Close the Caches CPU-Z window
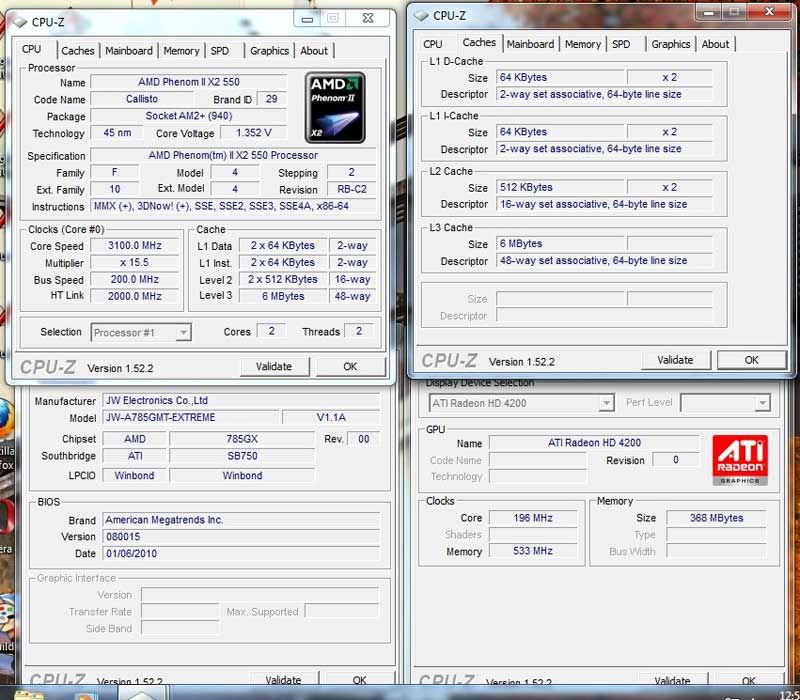 (x=769, y=11)
